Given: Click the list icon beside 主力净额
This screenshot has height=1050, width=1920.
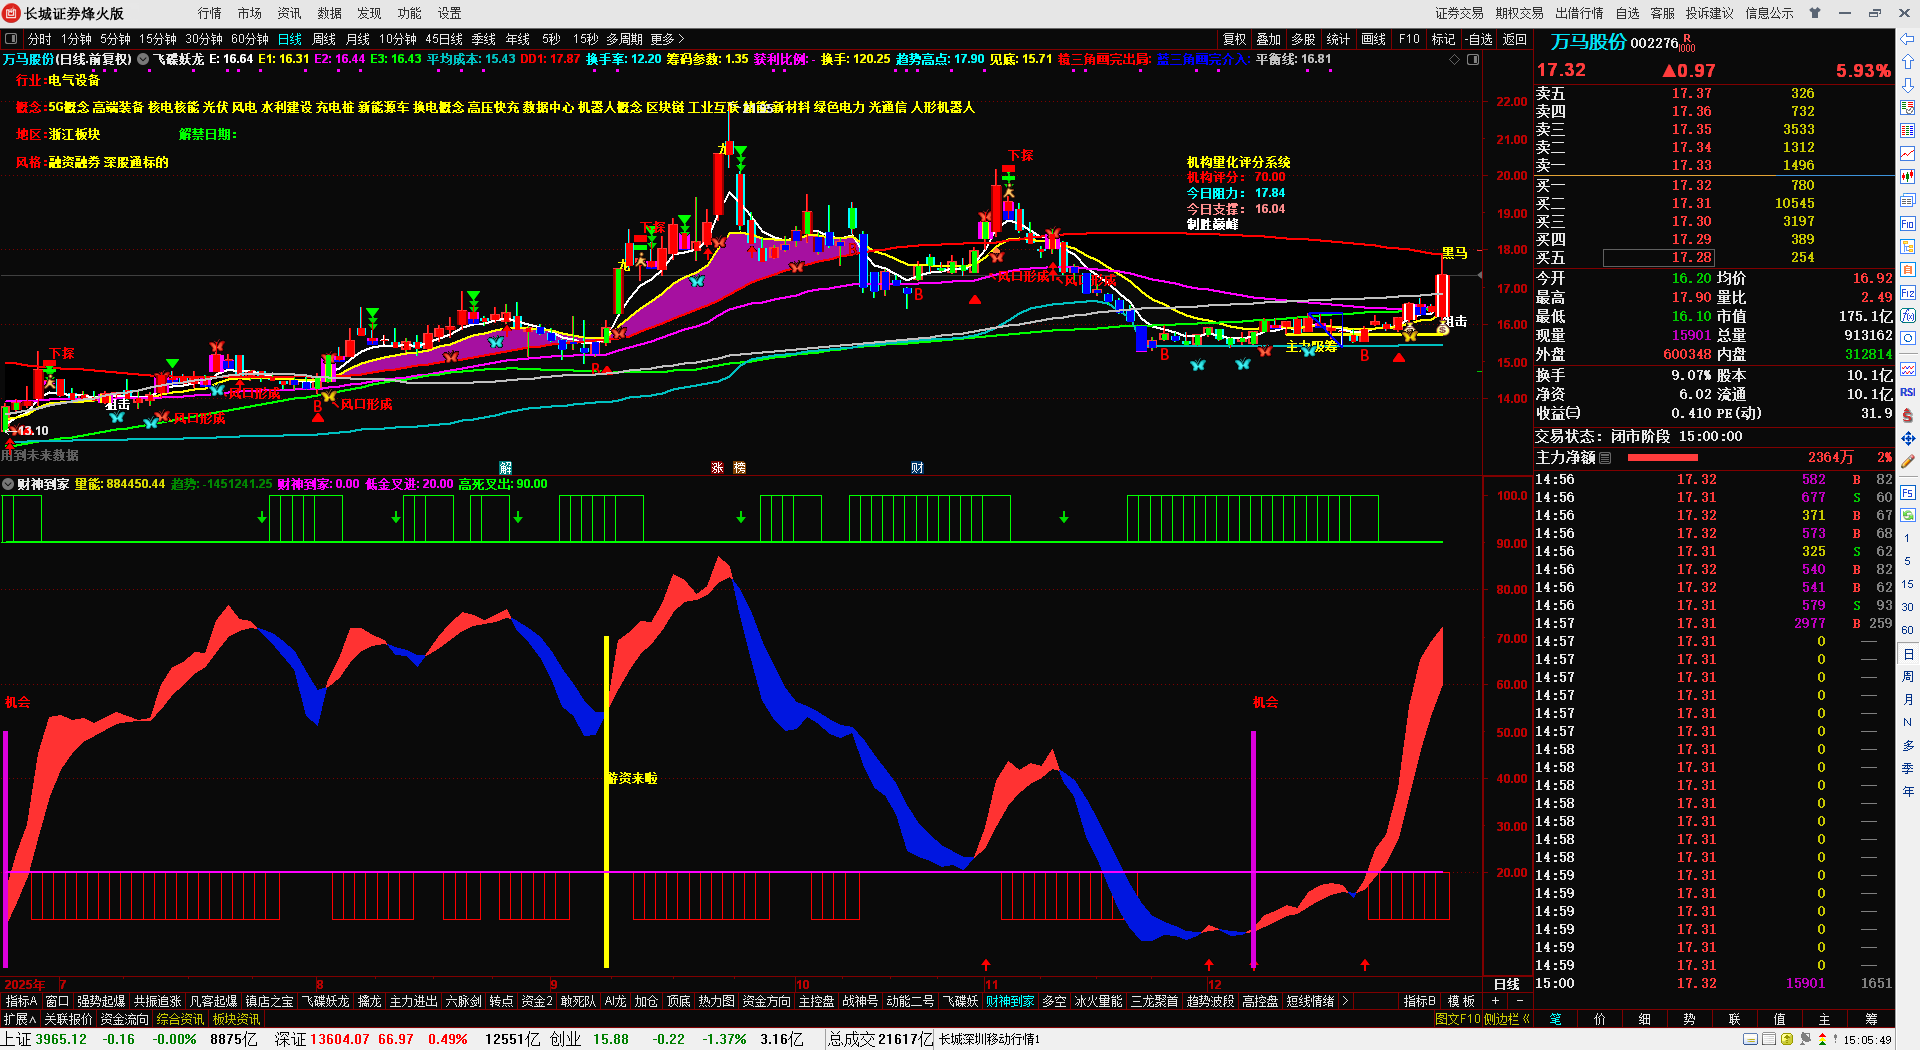Looking at the screenshot, I should [x=1605, y=457].
